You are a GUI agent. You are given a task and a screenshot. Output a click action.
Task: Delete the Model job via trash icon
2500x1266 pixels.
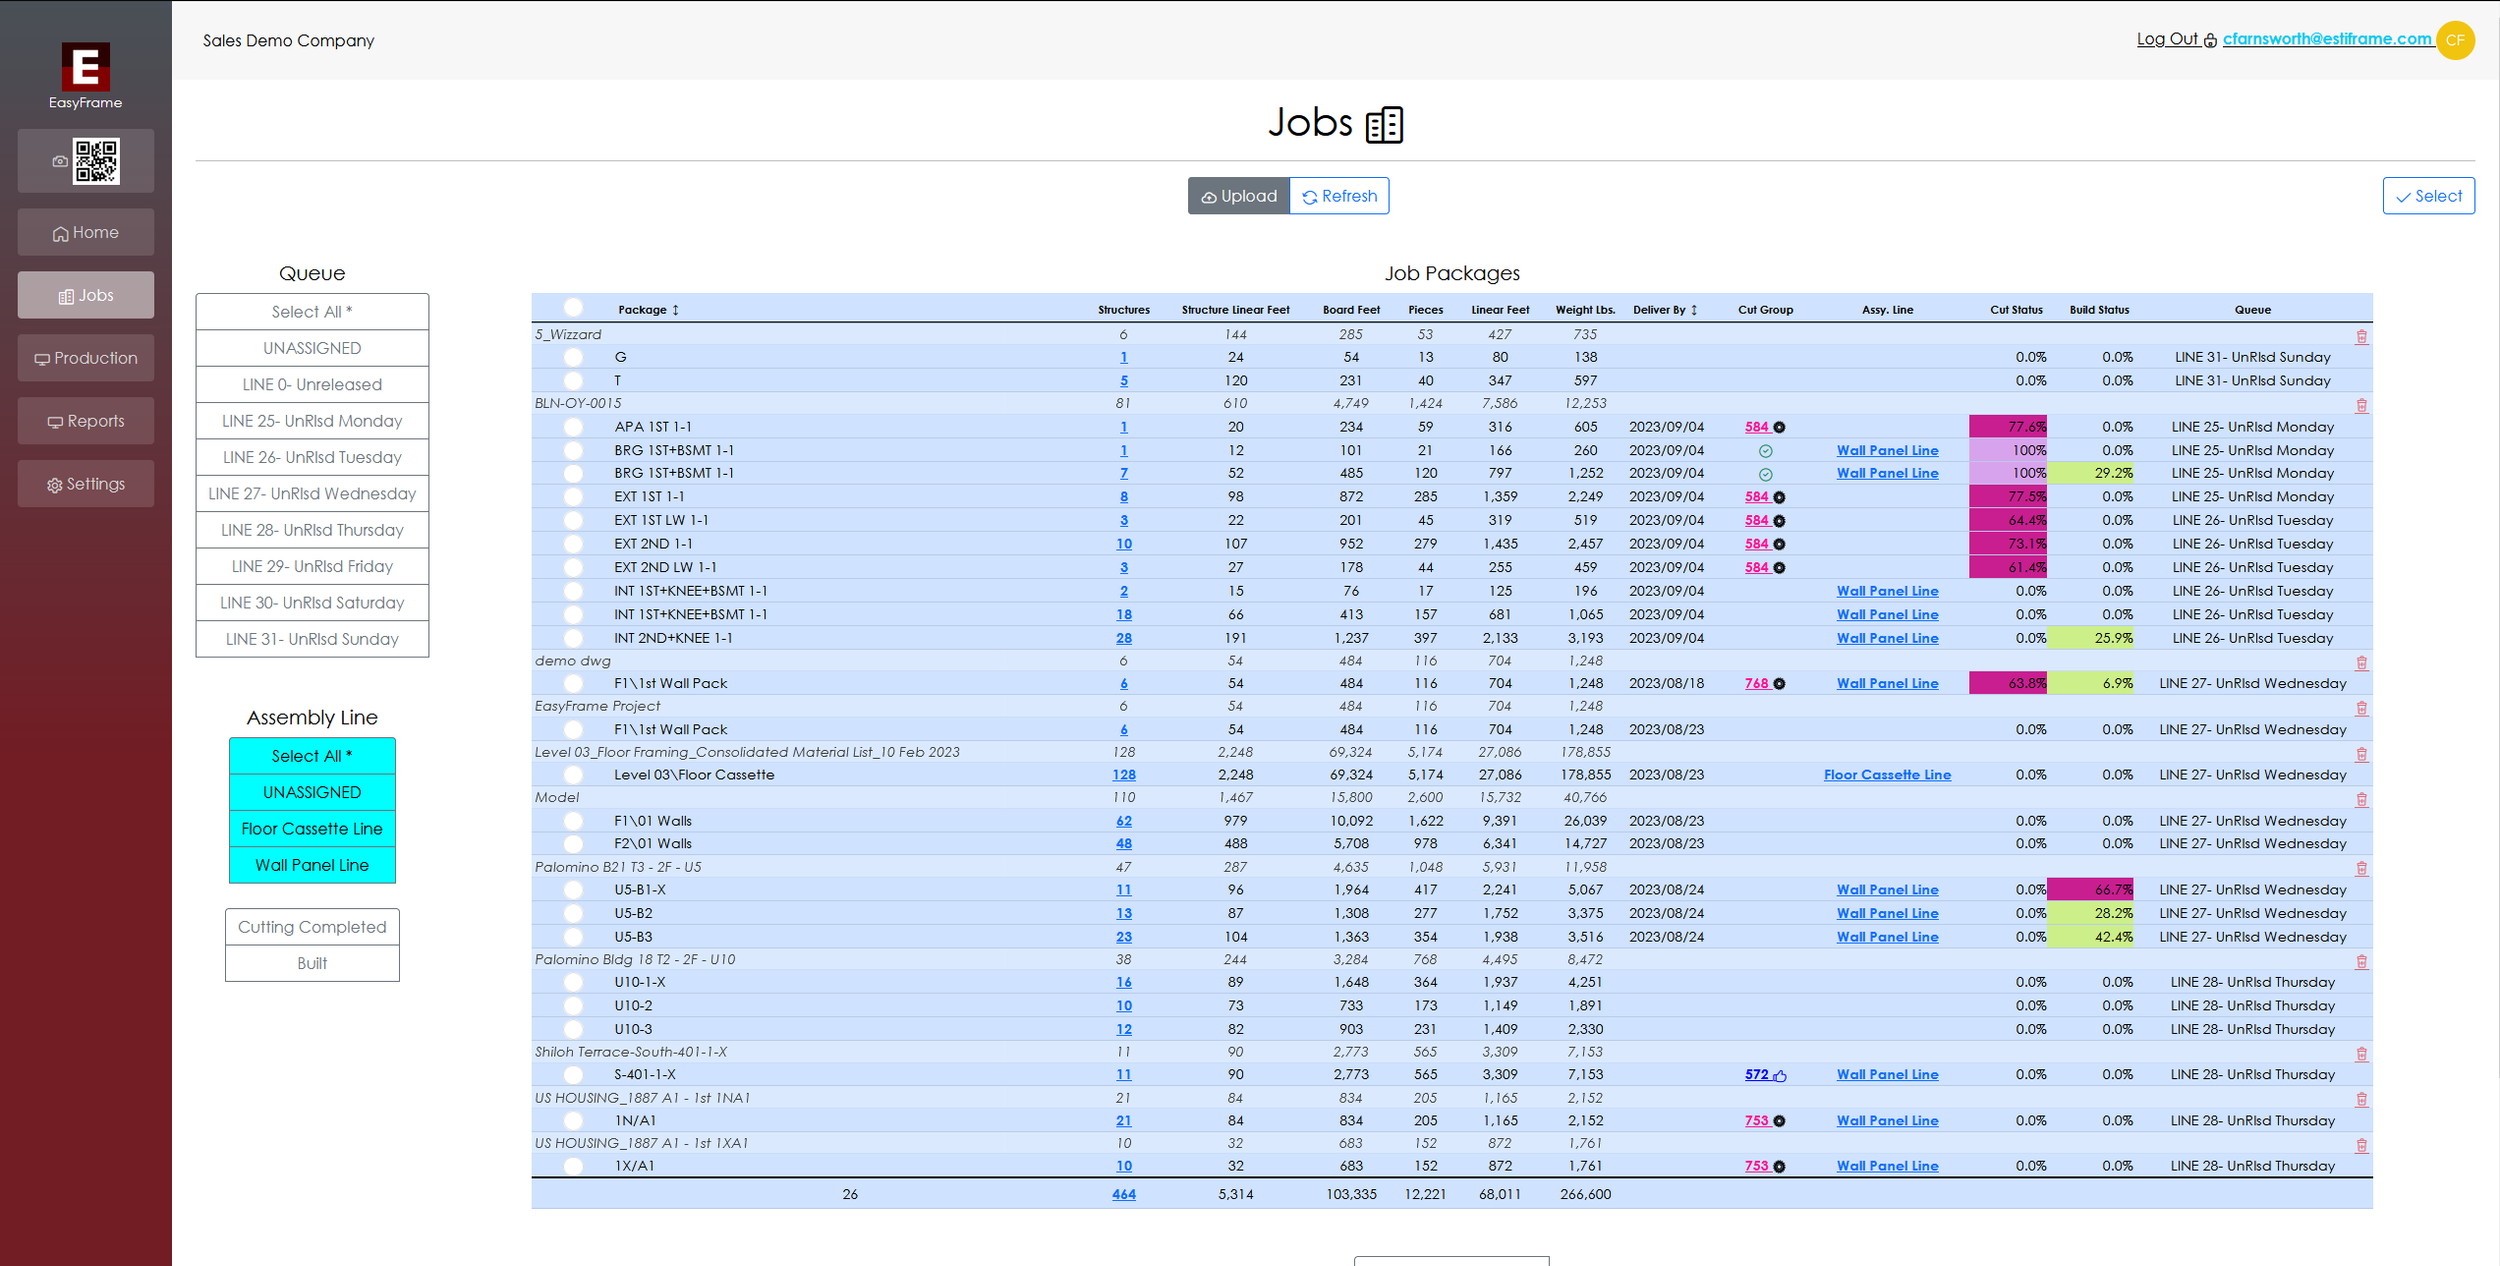click(2361, 800)
